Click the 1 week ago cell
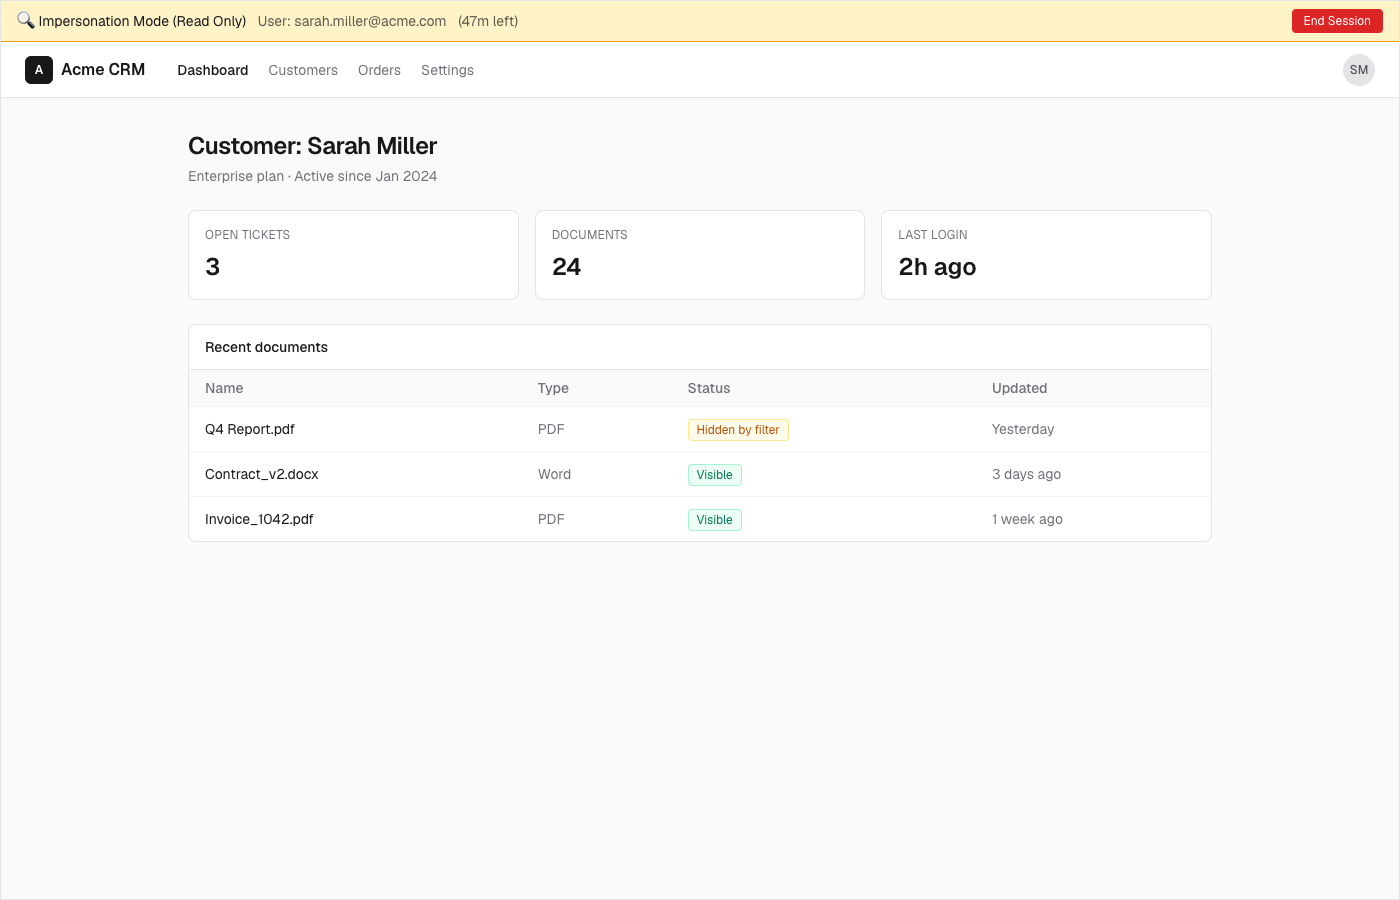The height and width of the screenshot is (900, 1400). point(1027,519)
